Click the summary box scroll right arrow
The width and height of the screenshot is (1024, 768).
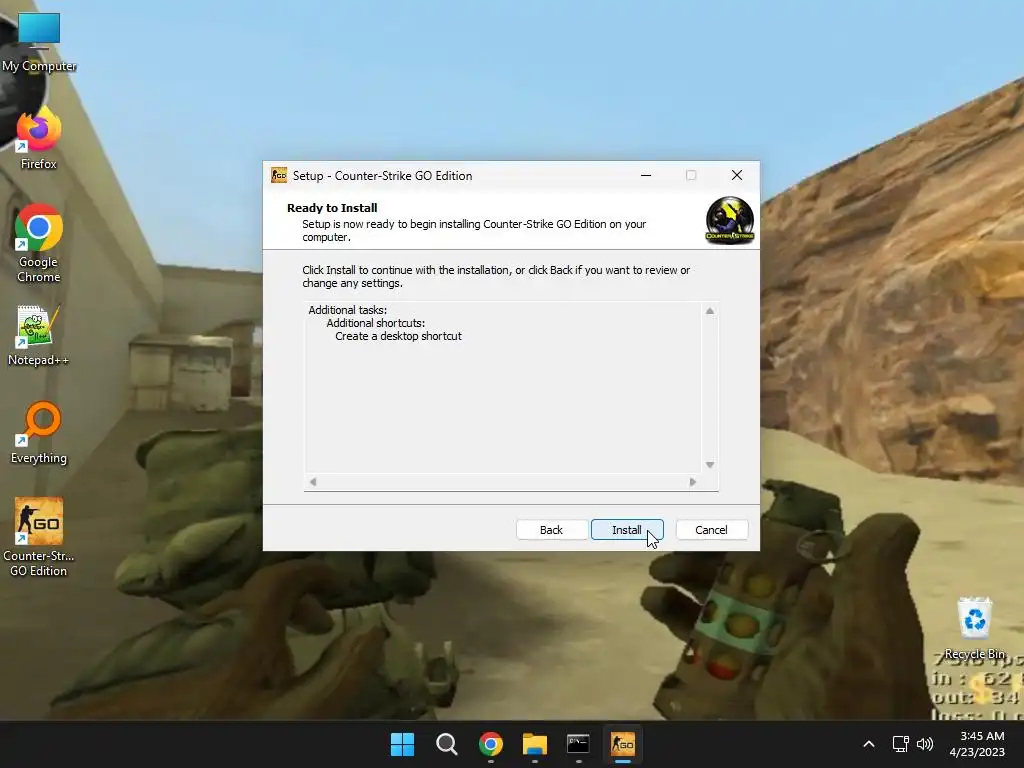tap(693, 482)
